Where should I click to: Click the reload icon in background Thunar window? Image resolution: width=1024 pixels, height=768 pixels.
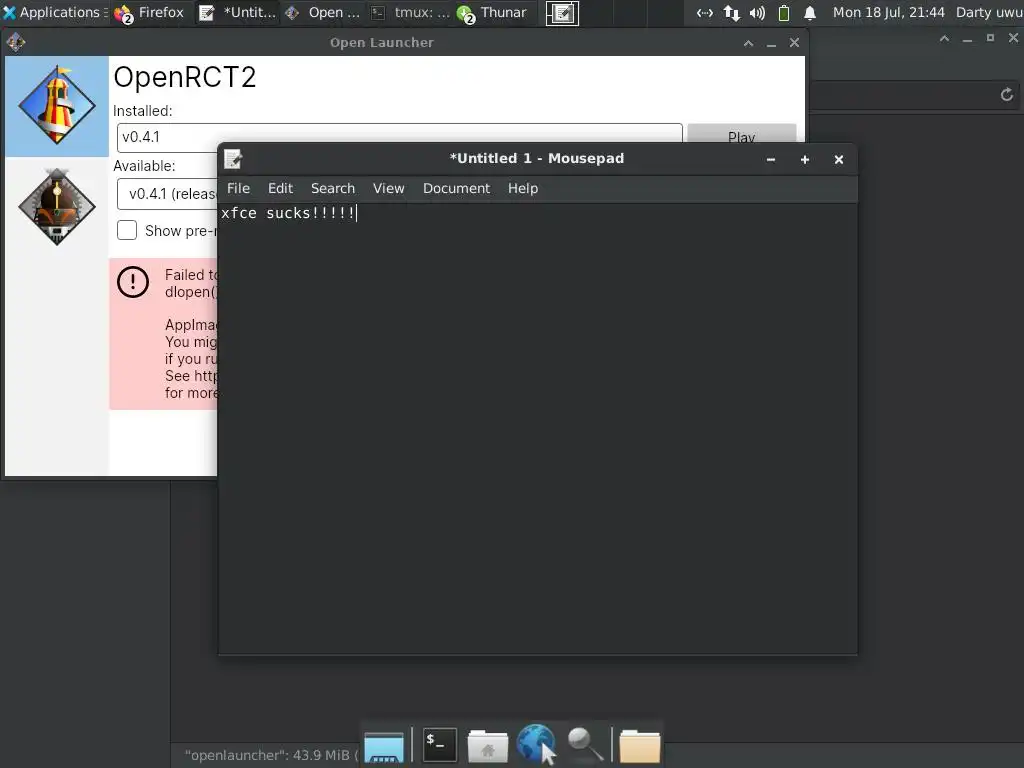pos(1006,95)
